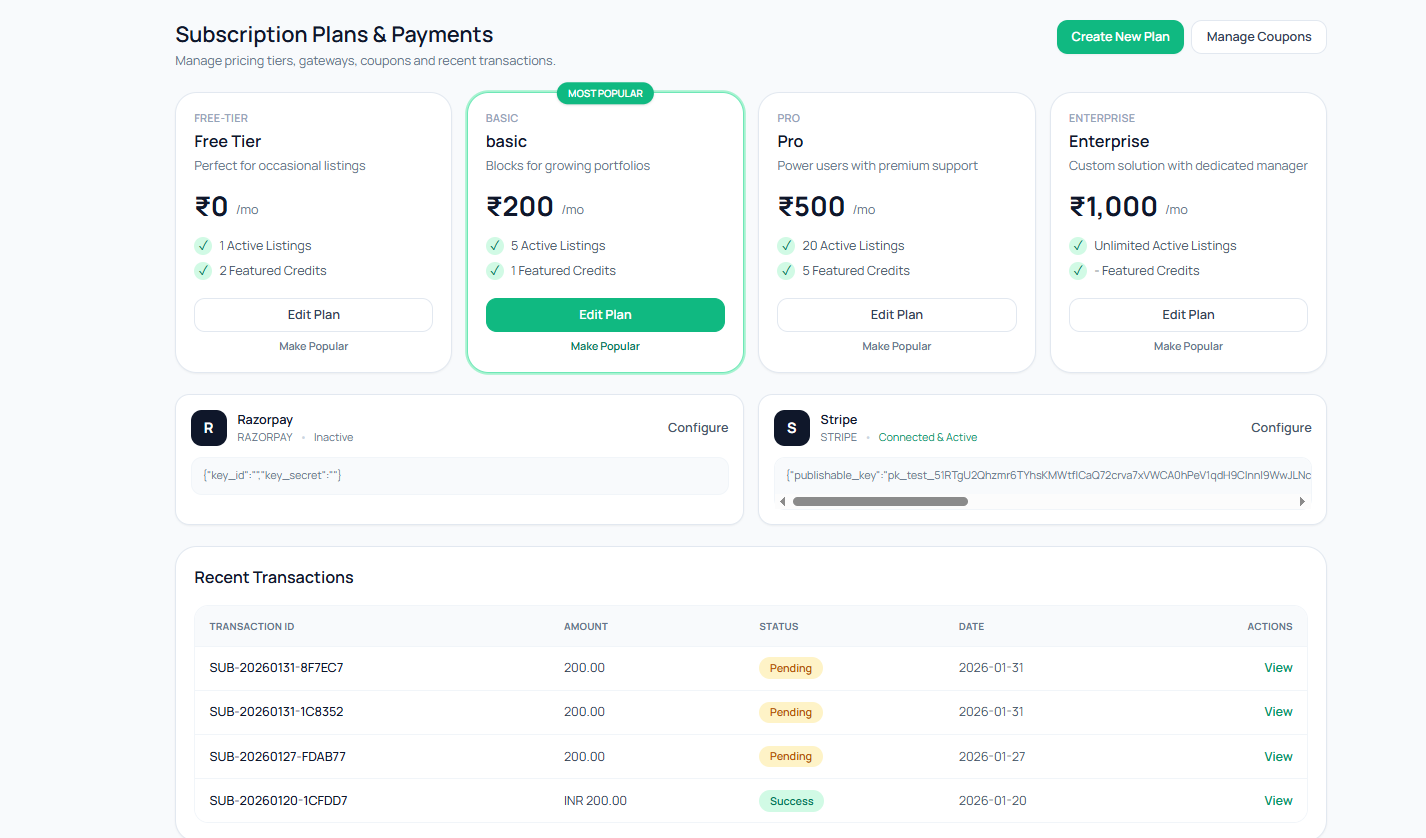Toggle Make Popular on the Free Tier plan
1426x838 pixels.
(313, 346)
